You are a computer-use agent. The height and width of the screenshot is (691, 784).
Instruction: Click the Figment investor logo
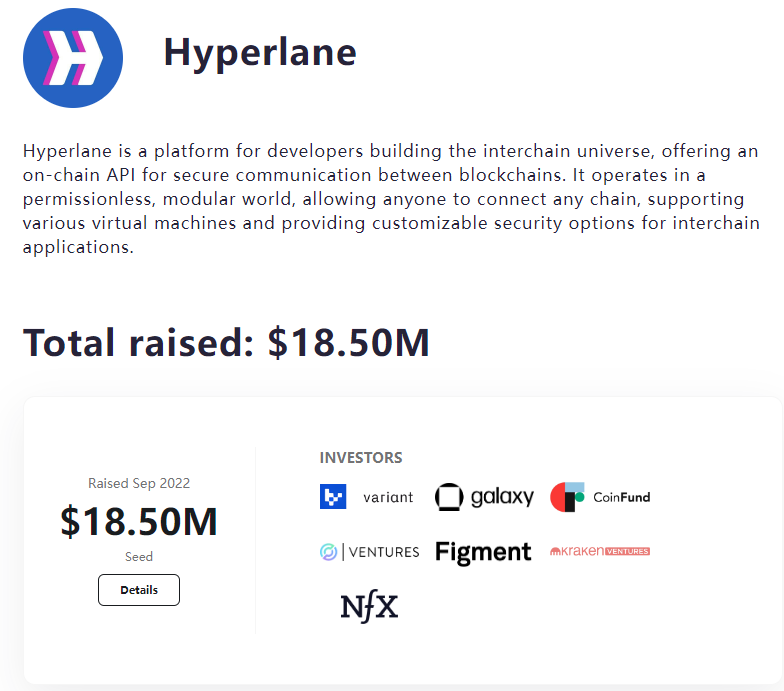tap(483, 552)
